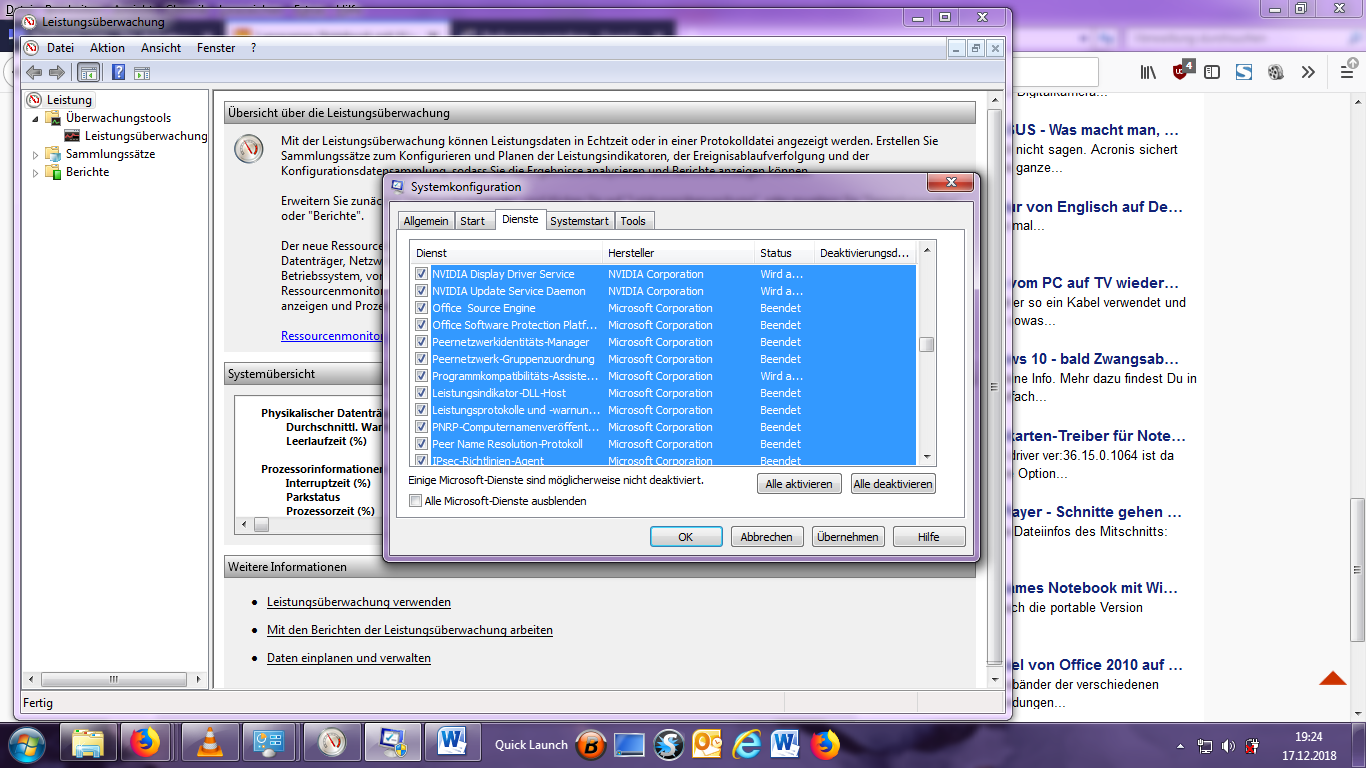Screen dimensions: 1366x768
Task: Uncheck Peernetzwerk-Gruppenzuordnung service
Action: tap(422, 359)
